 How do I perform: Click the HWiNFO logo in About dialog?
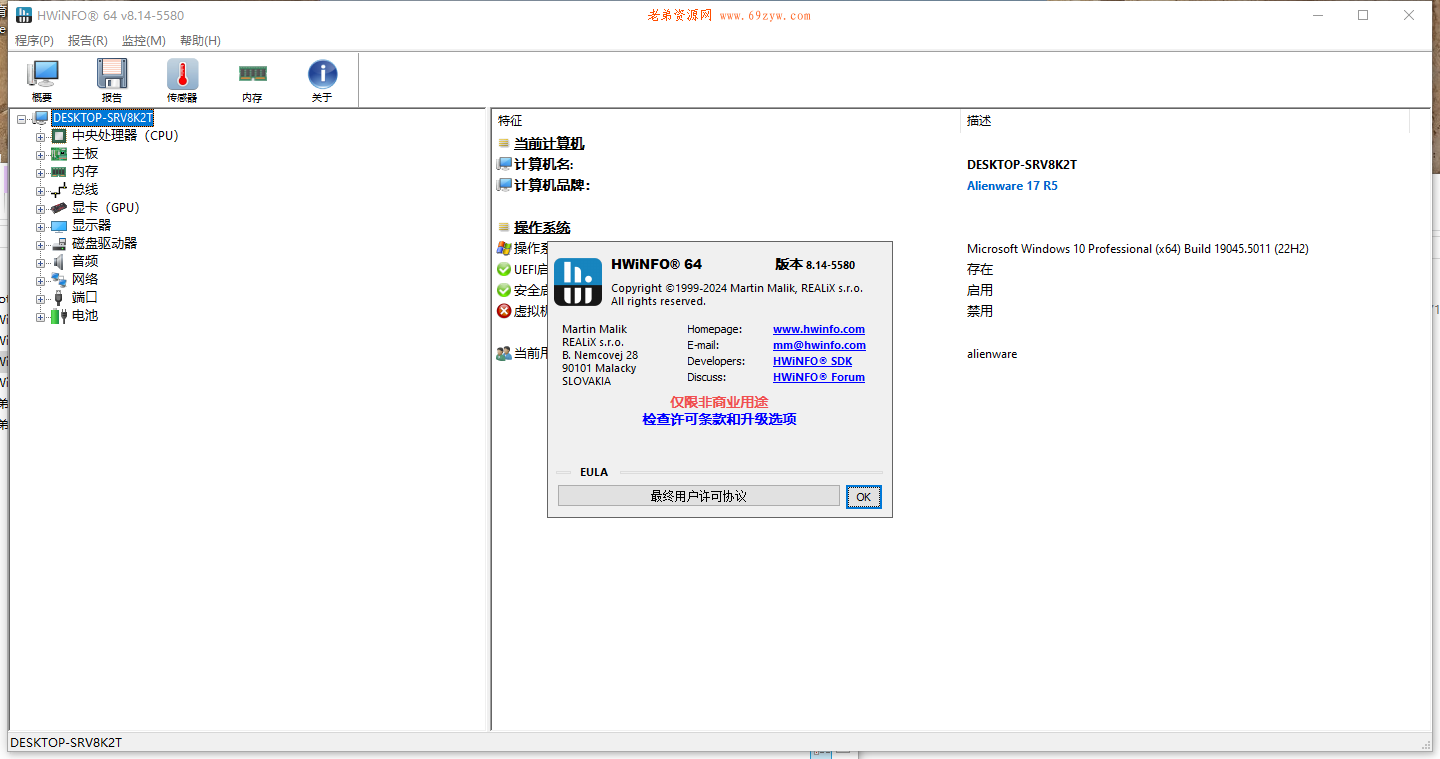[x=578, y=281]
